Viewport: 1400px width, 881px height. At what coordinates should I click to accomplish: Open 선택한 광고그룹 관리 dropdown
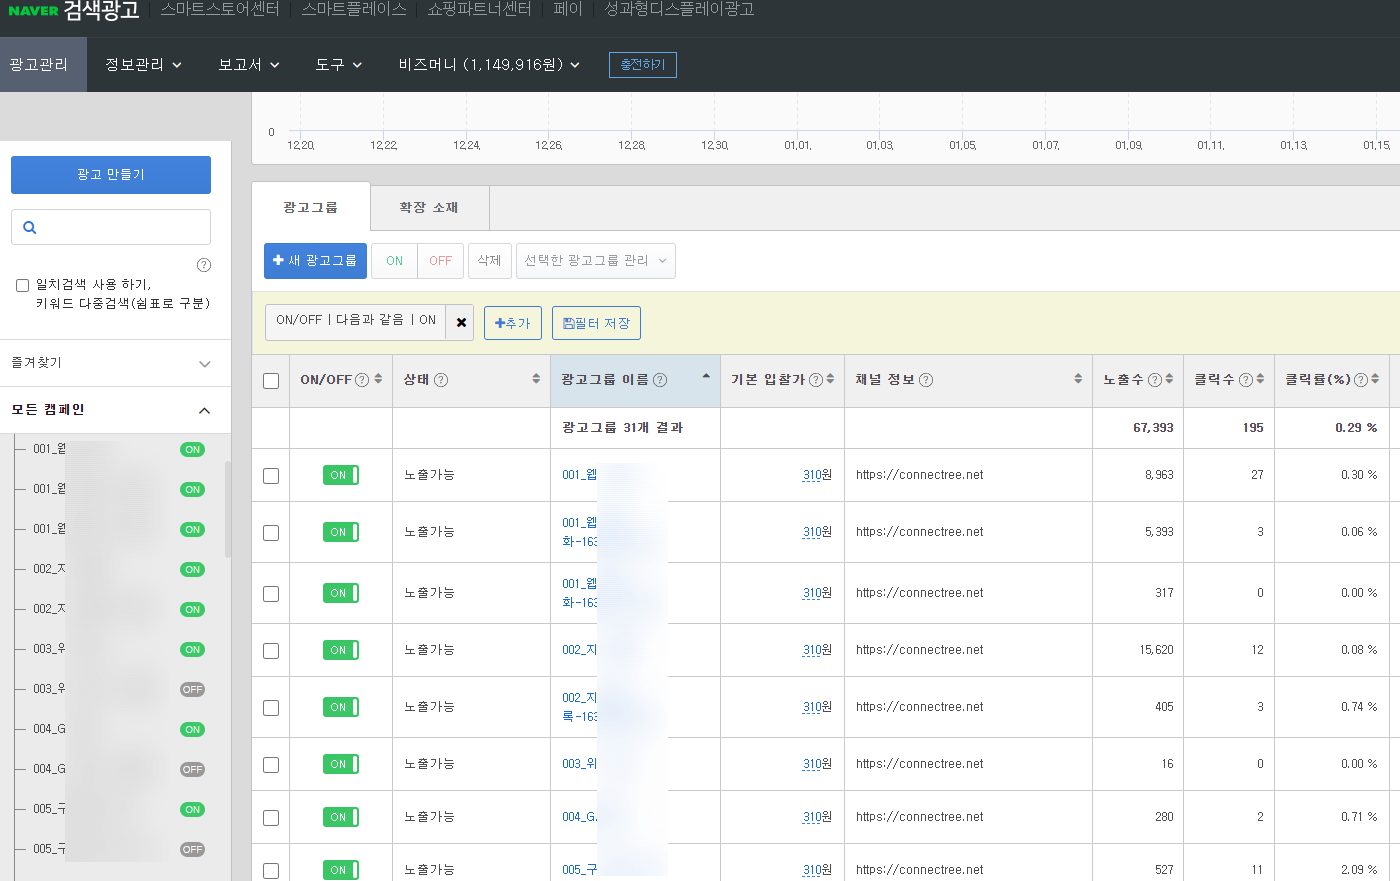pyautogui.click(x=595, y=261)
